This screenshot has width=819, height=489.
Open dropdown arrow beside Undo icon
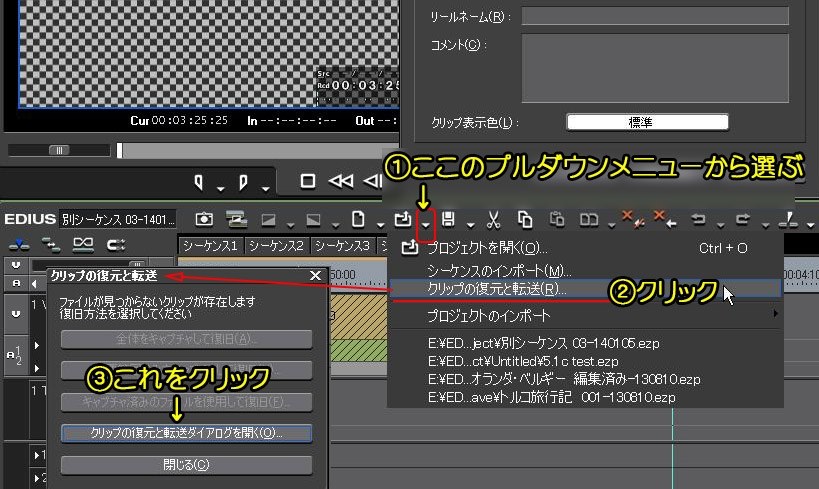pos(720,225)
